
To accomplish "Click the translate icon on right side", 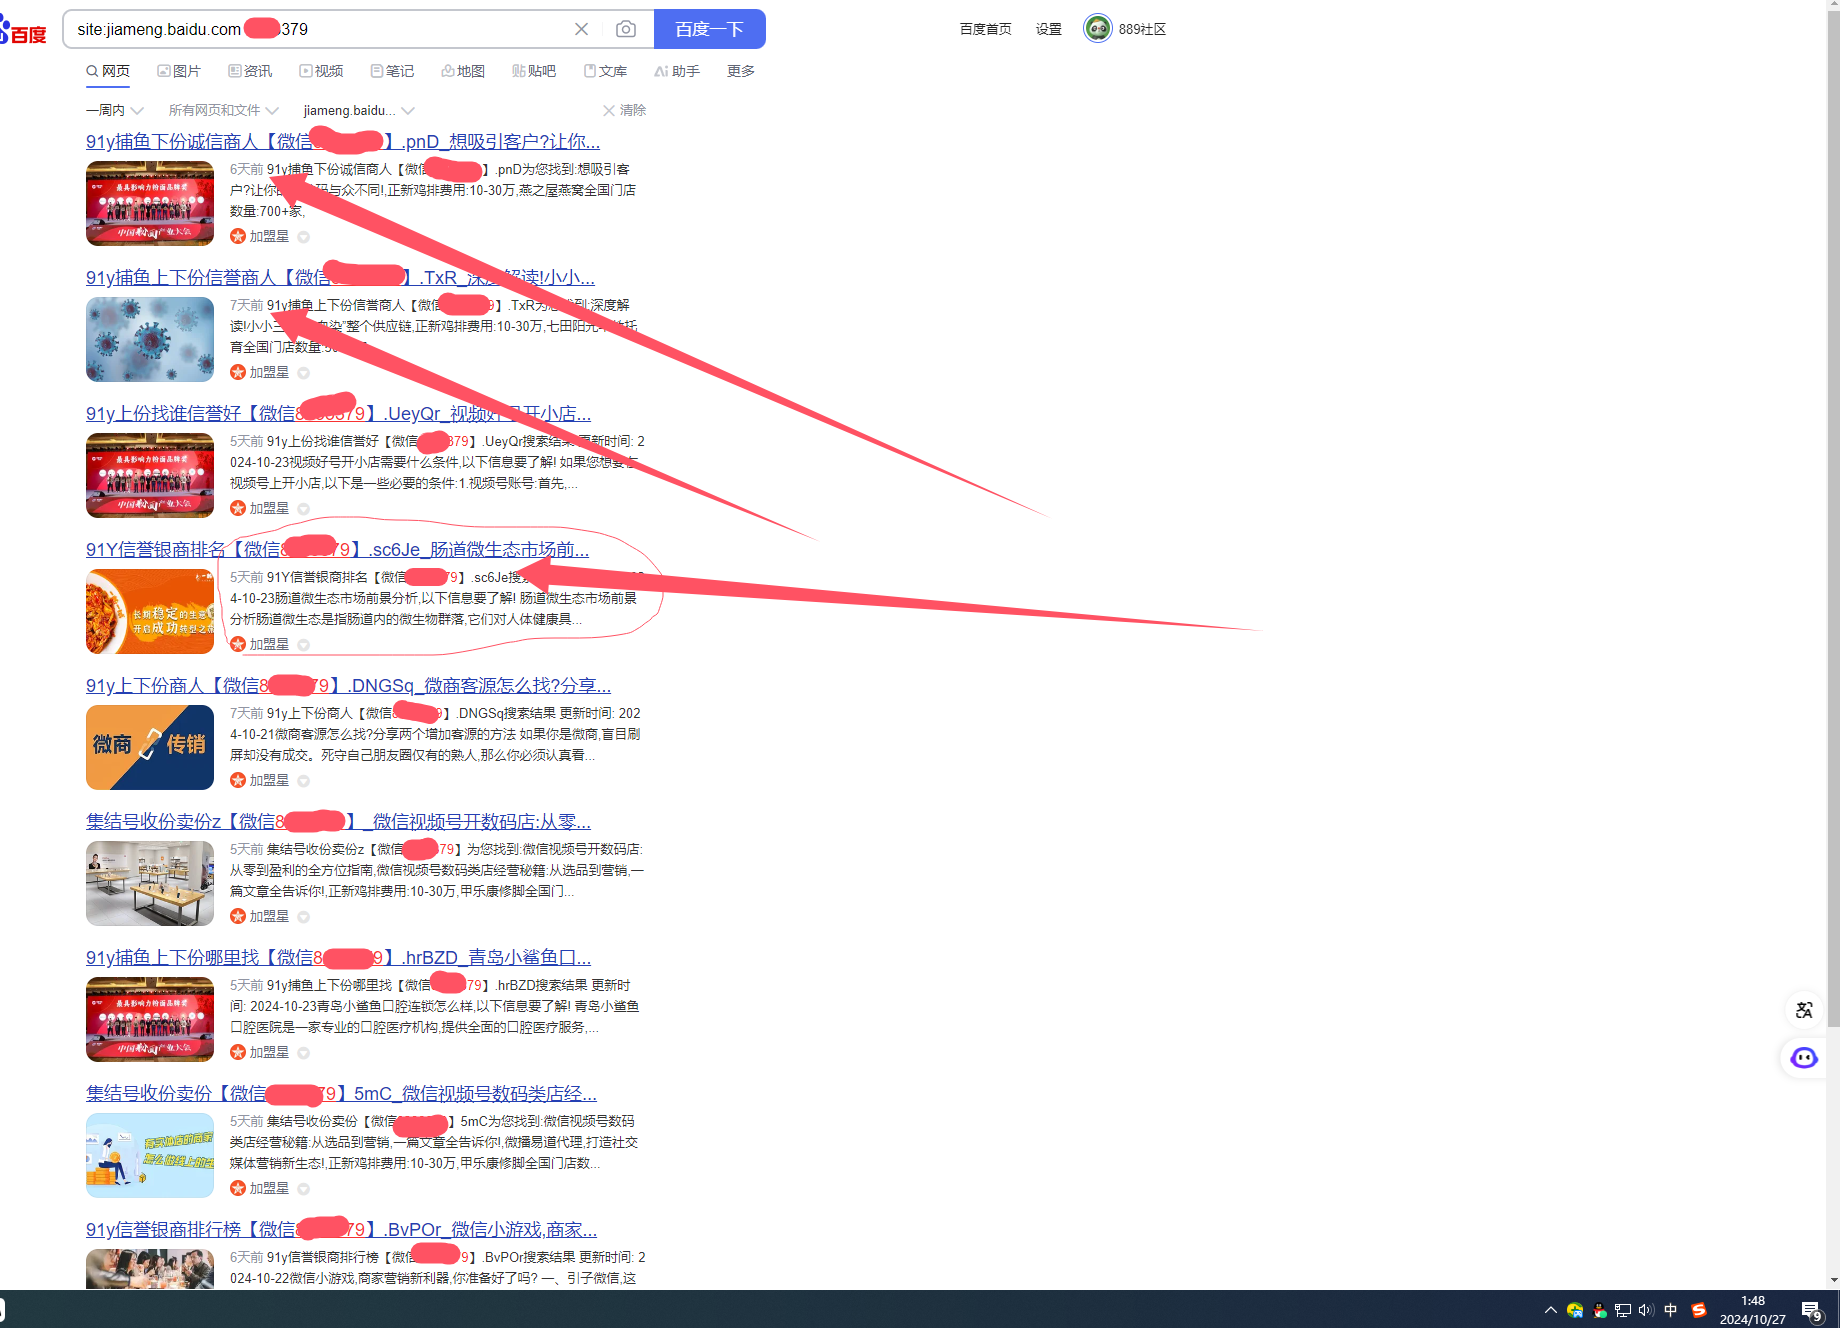I will click(x=1804, y=1010).
